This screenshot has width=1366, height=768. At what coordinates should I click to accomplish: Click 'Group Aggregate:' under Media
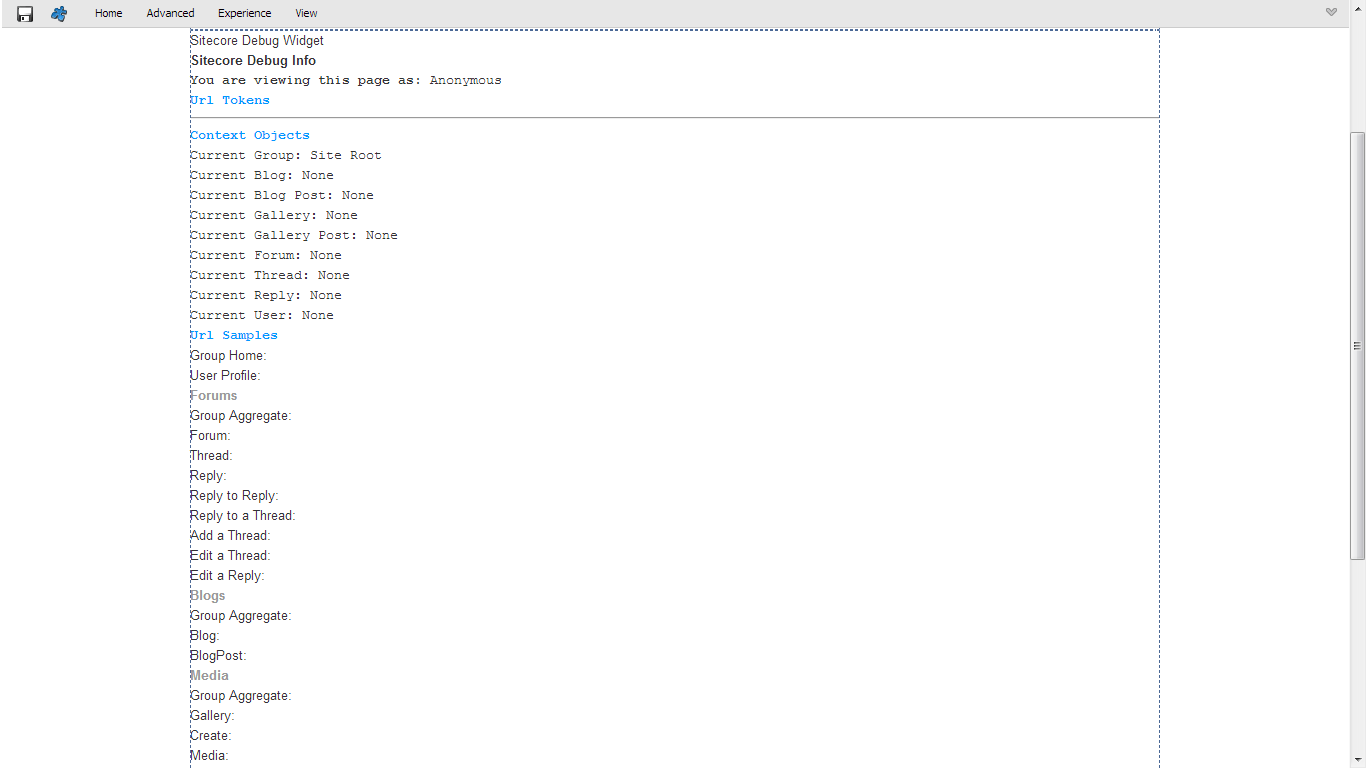tap(241, 696)
